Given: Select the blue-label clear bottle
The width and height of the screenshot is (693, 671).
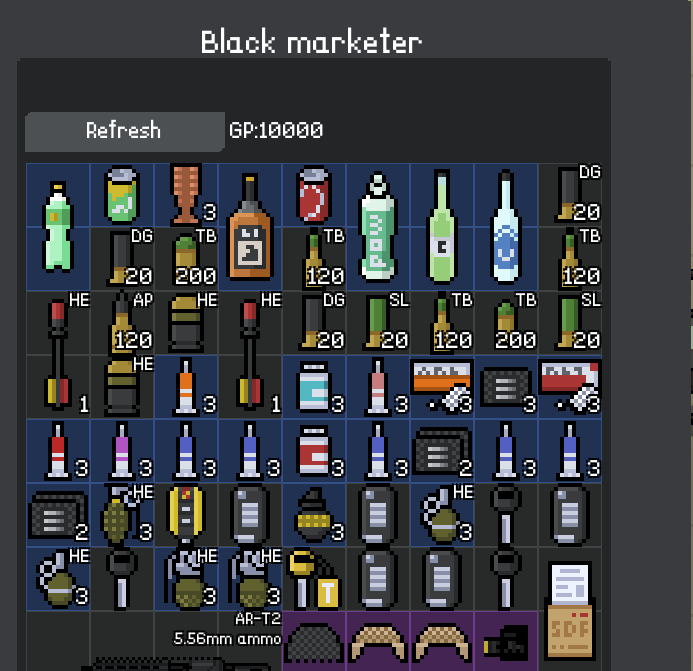Looking at the screenshot, I should point(506,227).
